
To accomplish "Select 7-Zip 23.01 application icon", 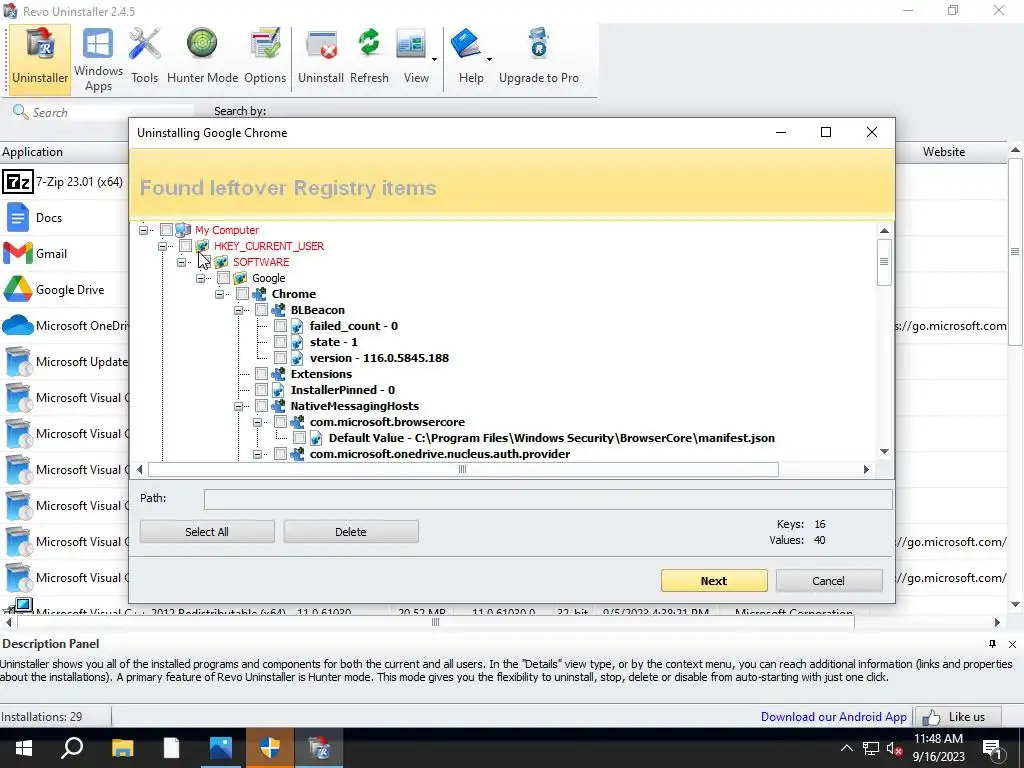I will (x=18, y=182).
